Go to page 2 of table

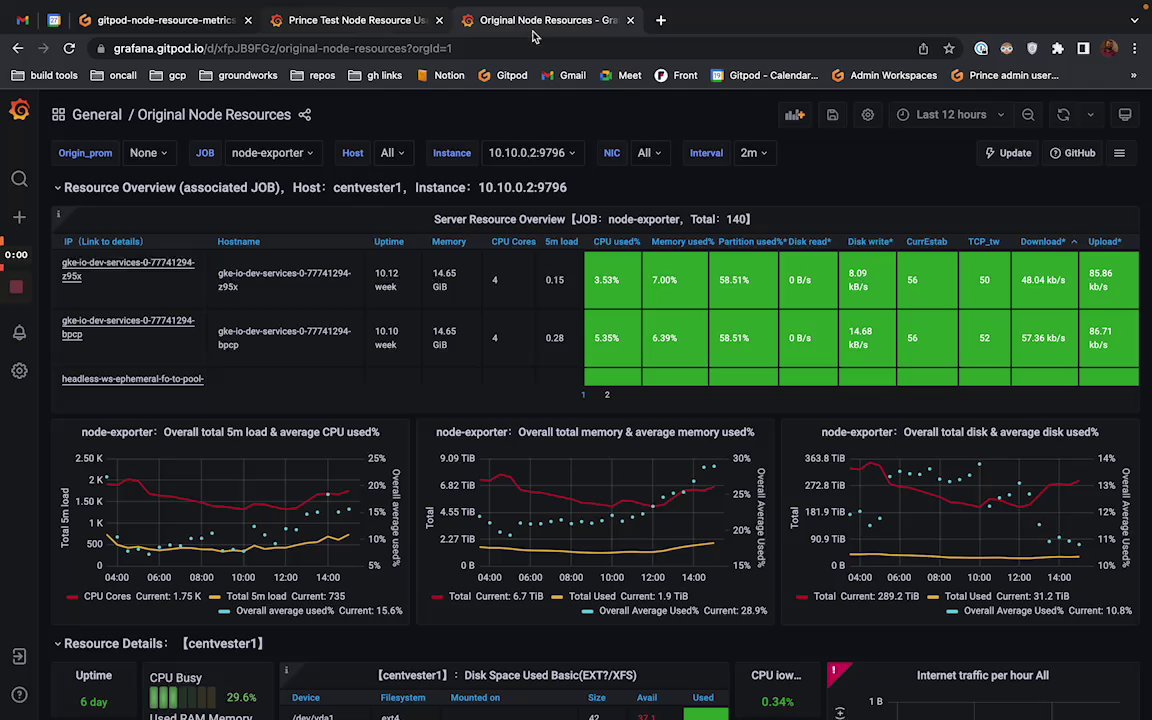[x=607, y=395]
